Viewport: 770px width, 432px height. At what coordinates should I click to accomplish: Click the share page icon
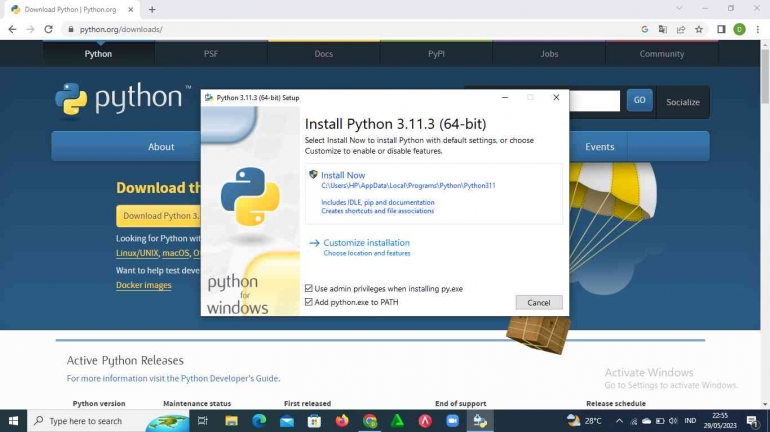tap(681, 29)
